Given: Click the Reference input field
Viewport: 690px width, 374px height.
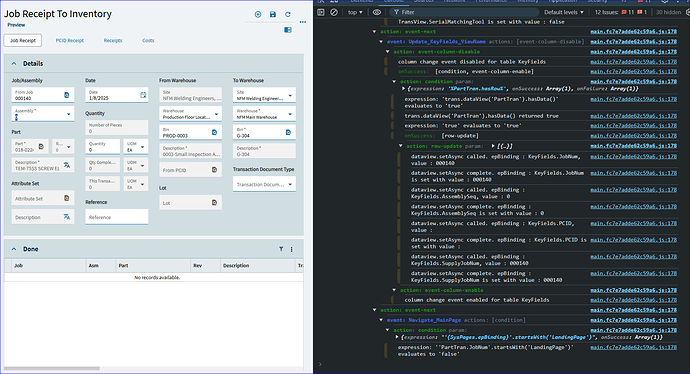Looking at the screenshot, I should [x=117, y=217].
